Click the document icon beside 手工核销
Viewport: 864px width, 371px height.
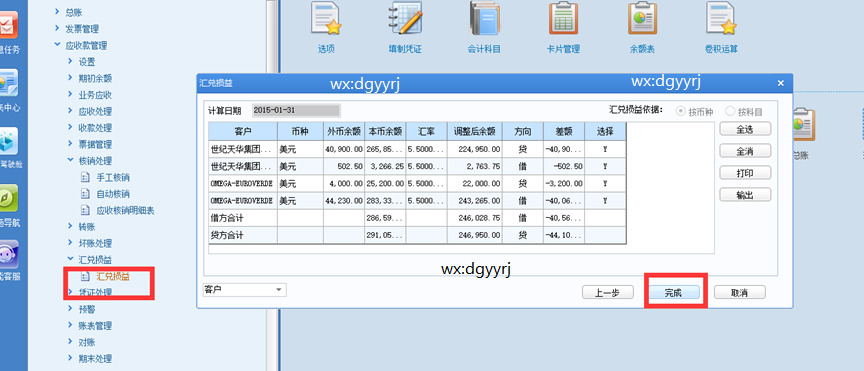[x=85, y=178]
